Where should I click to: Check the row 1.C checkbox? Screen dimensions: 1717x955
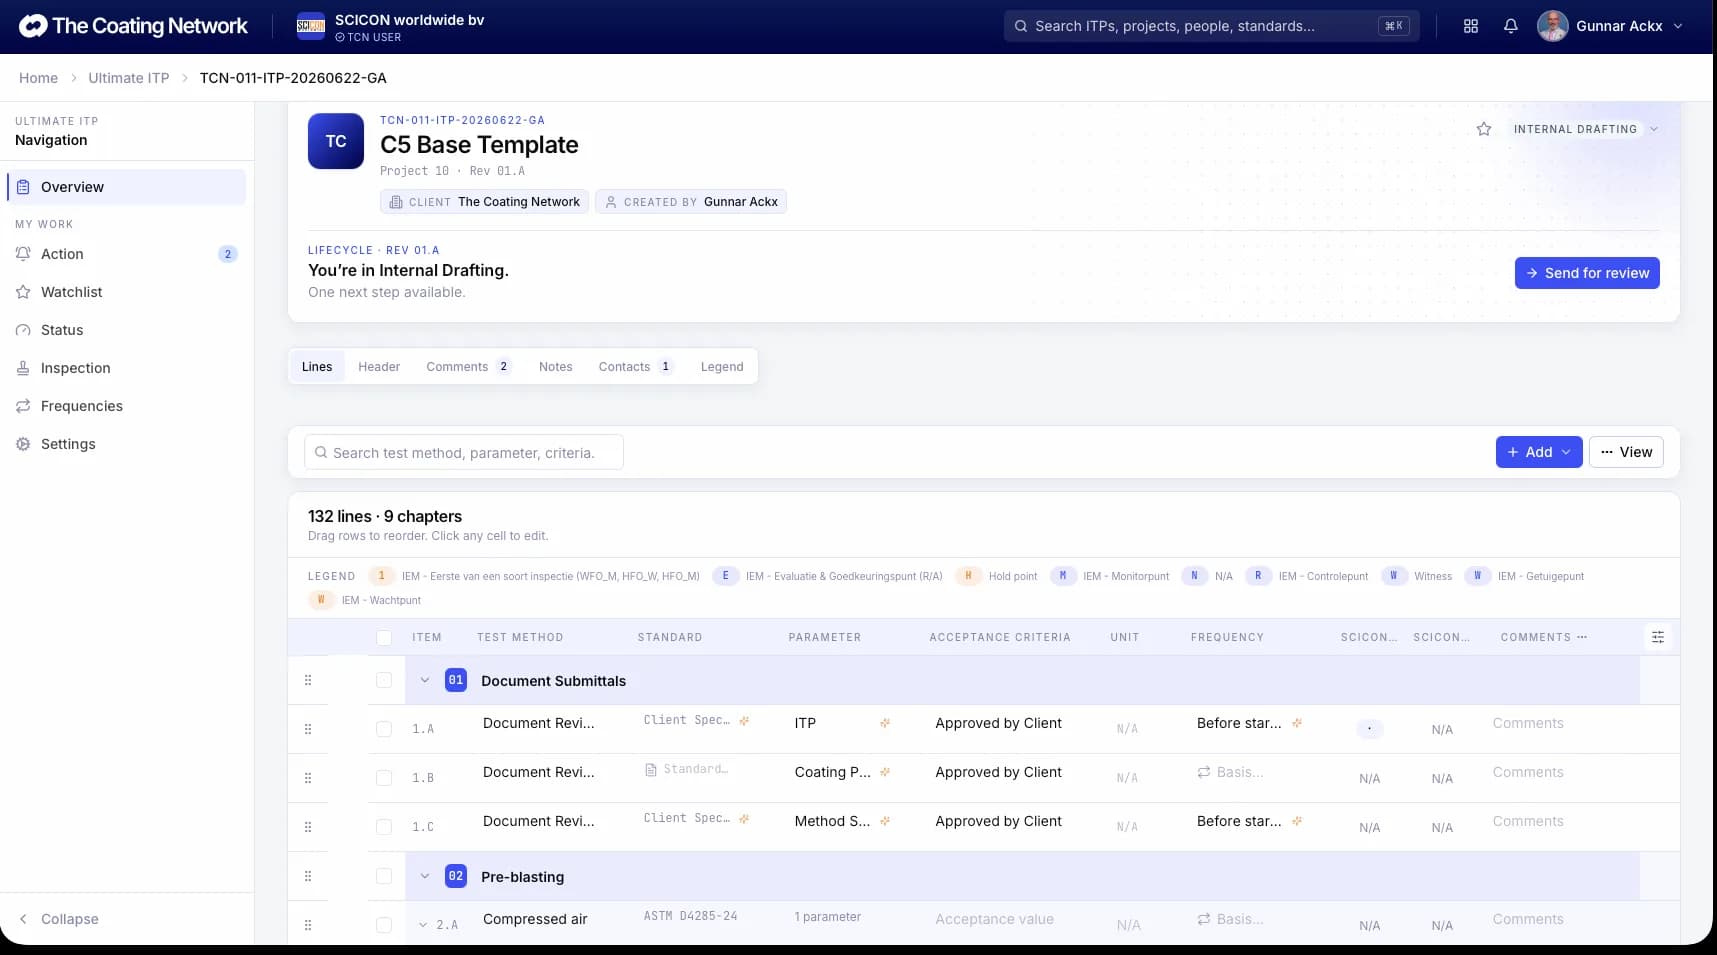[x=384, y=827]
